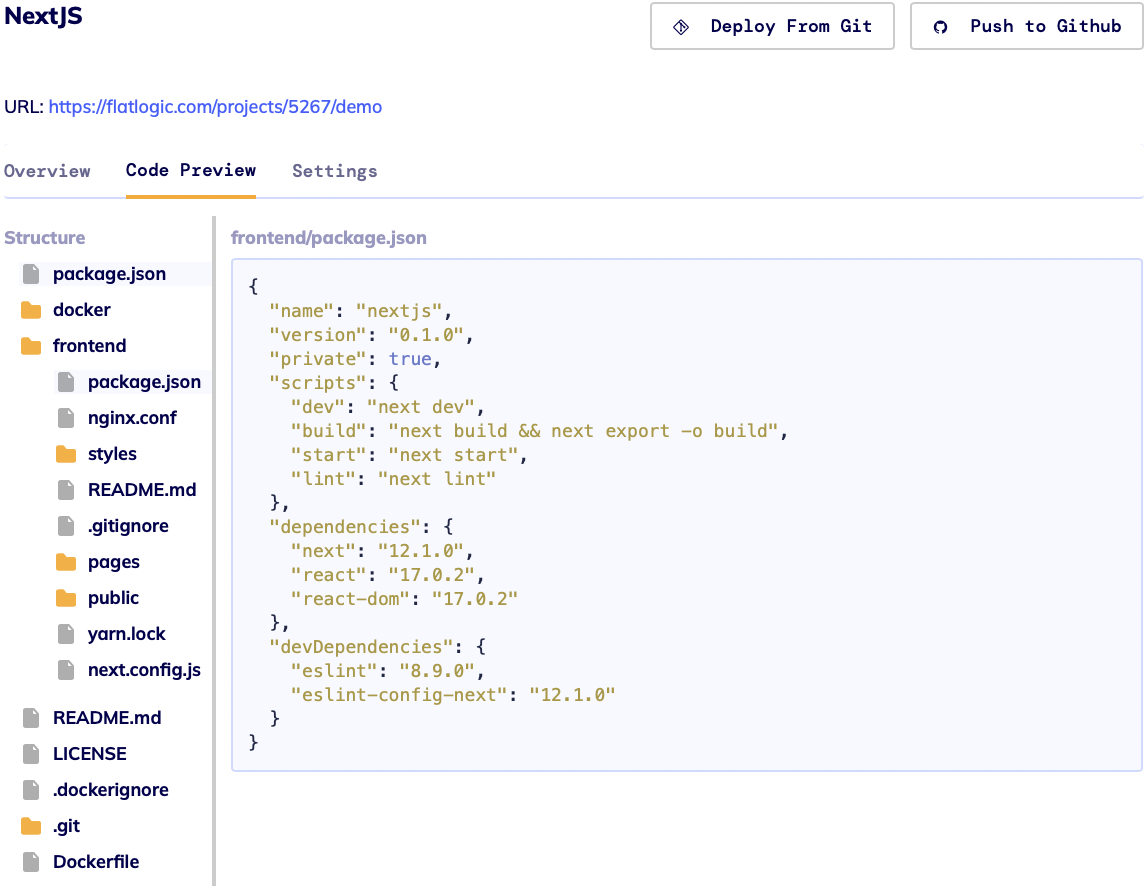Open the .gitignore file
Image resolution: width=1148 pixels, height=896 pixels.
click(128, 526)
